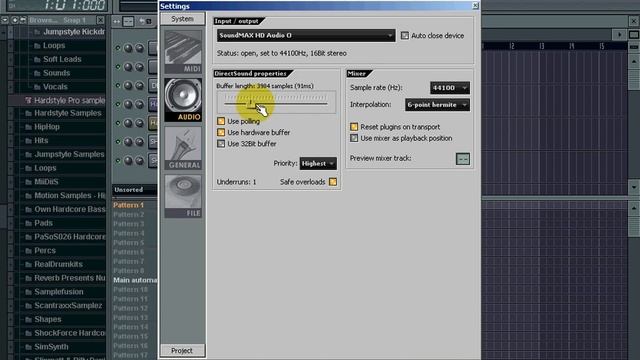640x360 pixels.
Task: Open the Interpolation 6-point hermite dropdown
Action: point(437,105)
